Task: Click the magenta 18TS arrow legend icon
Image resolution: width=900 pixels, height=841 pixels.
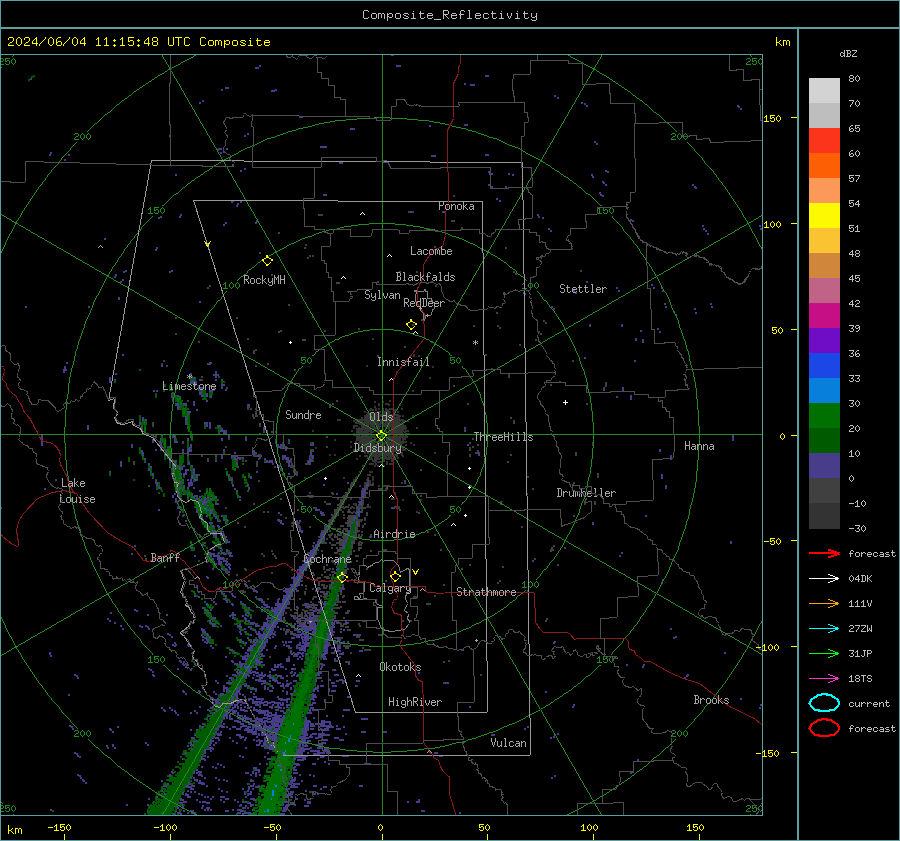Action: [824, 679]
